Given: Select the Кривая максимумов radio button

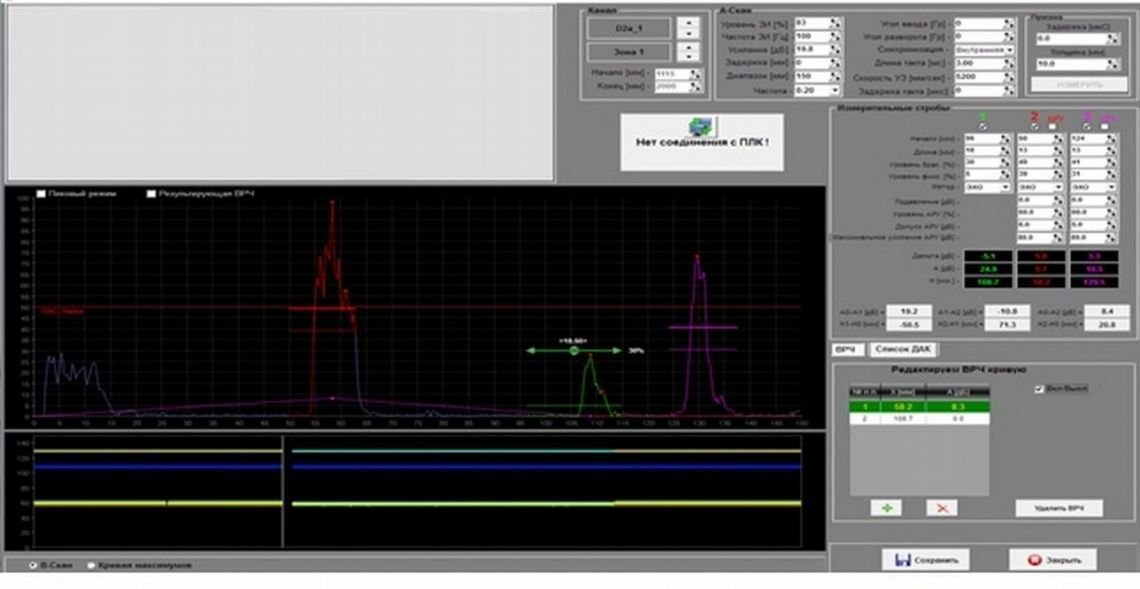Looking at the screenshot, I should point(92,565).
